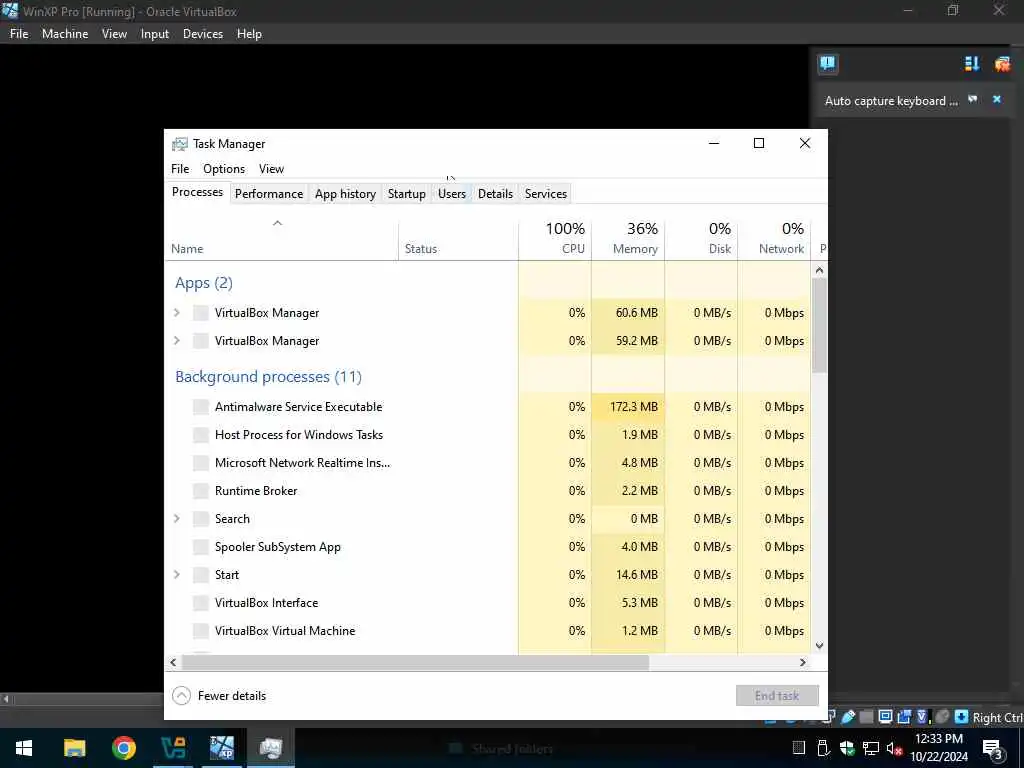
Task: Switch to the Users tab
Action: pos(452,194)
